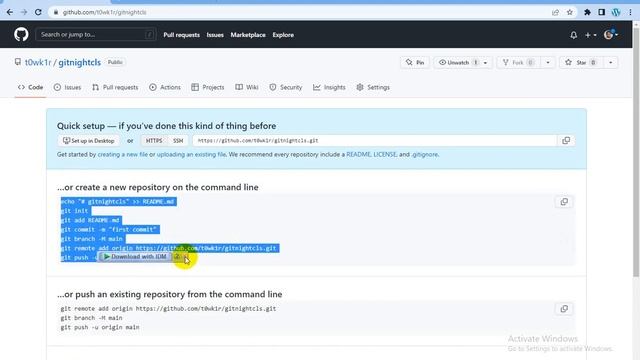This screenshot has width=640, height=360.
Task: Select the SSH protocol toggle
Action: pos(178,140)
